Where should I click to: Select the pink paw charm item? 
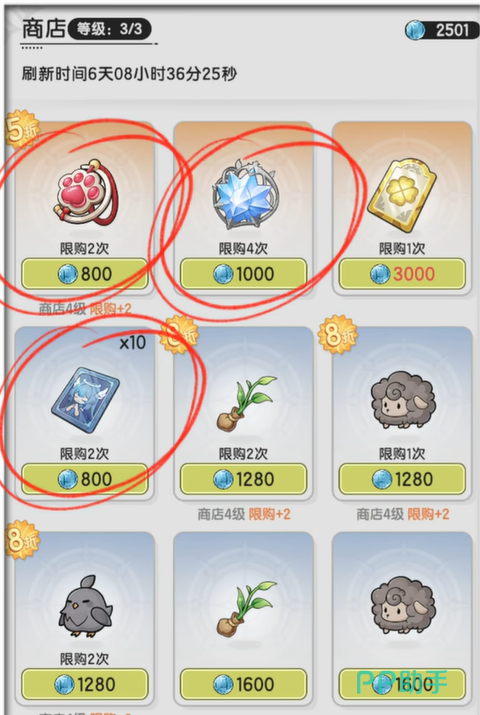pyautogui.click(x=87, y=192)
